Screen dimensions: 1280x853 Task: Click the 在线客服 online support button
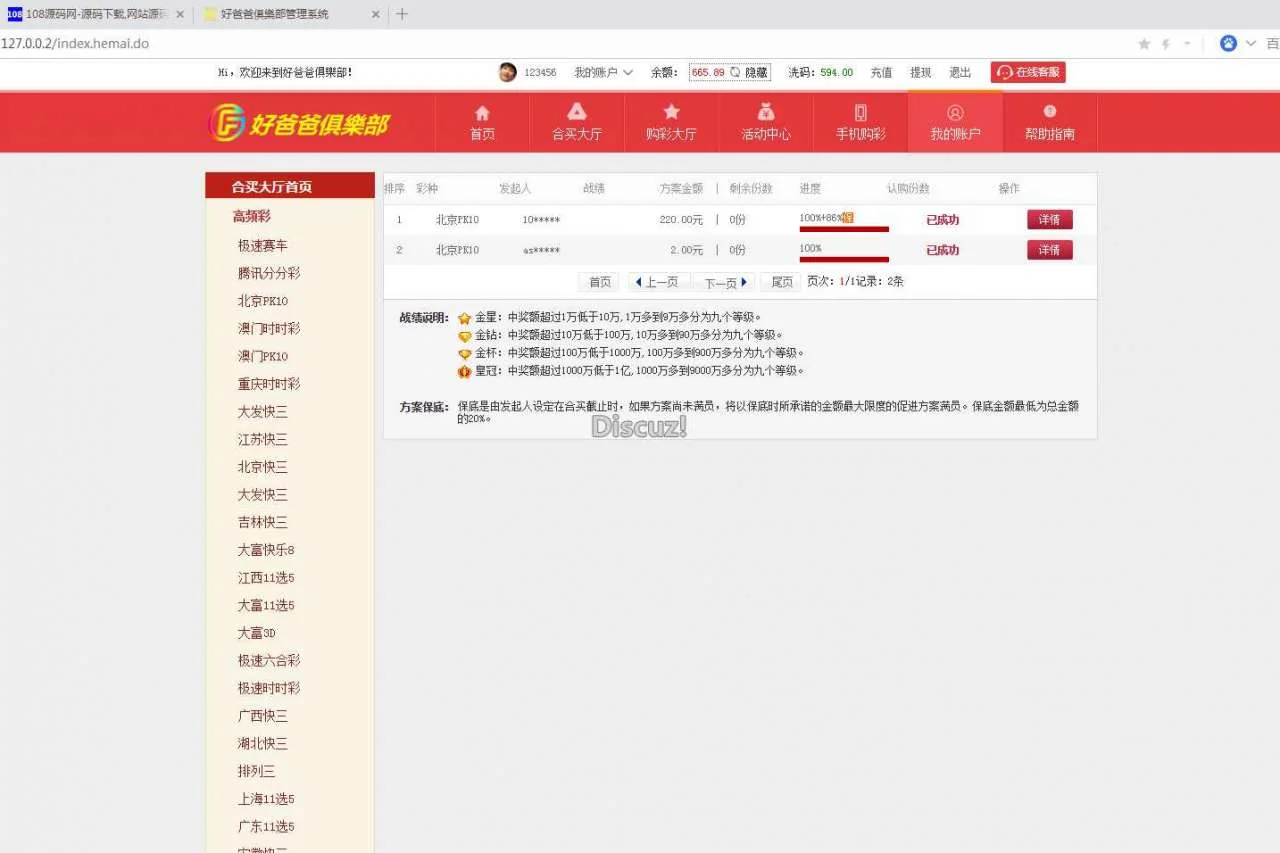tap(1028, 72)
